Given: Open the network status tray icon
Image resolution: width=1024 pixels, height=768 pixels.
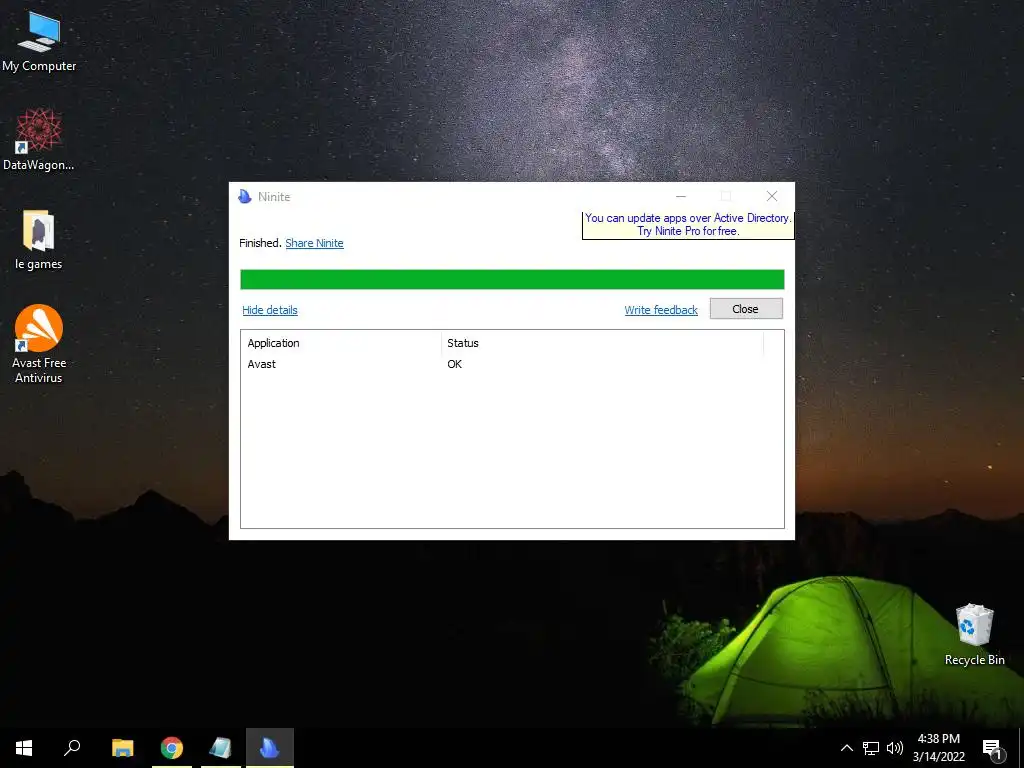Looking at the screenshot, I should coord(871,748).
